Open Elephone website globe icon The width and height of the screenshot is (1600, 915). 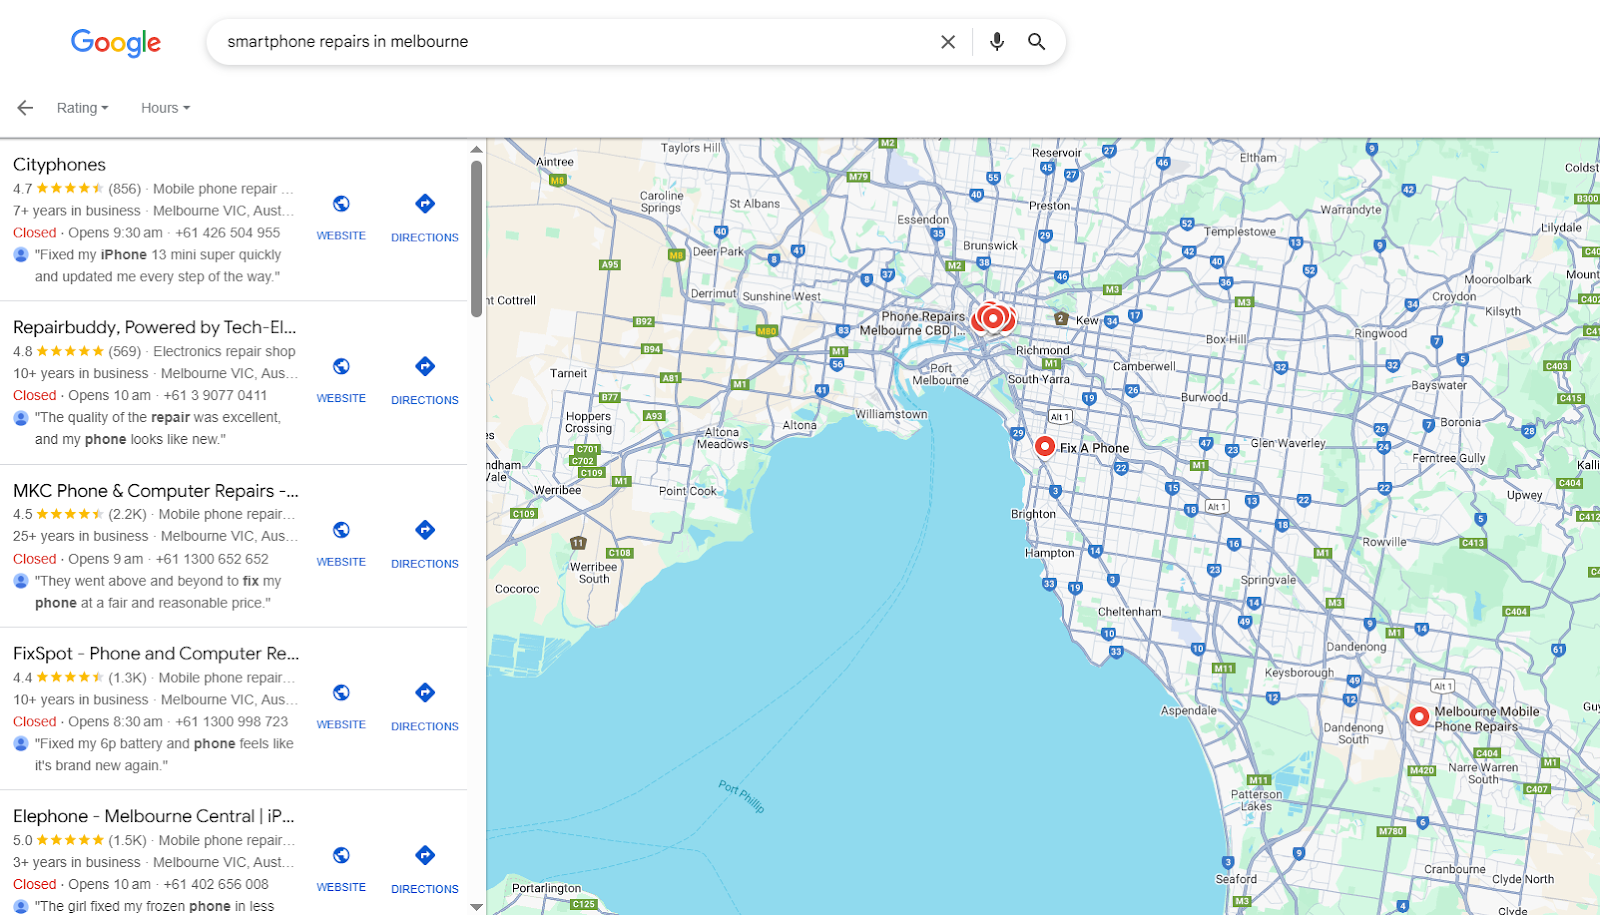point(341,856)
